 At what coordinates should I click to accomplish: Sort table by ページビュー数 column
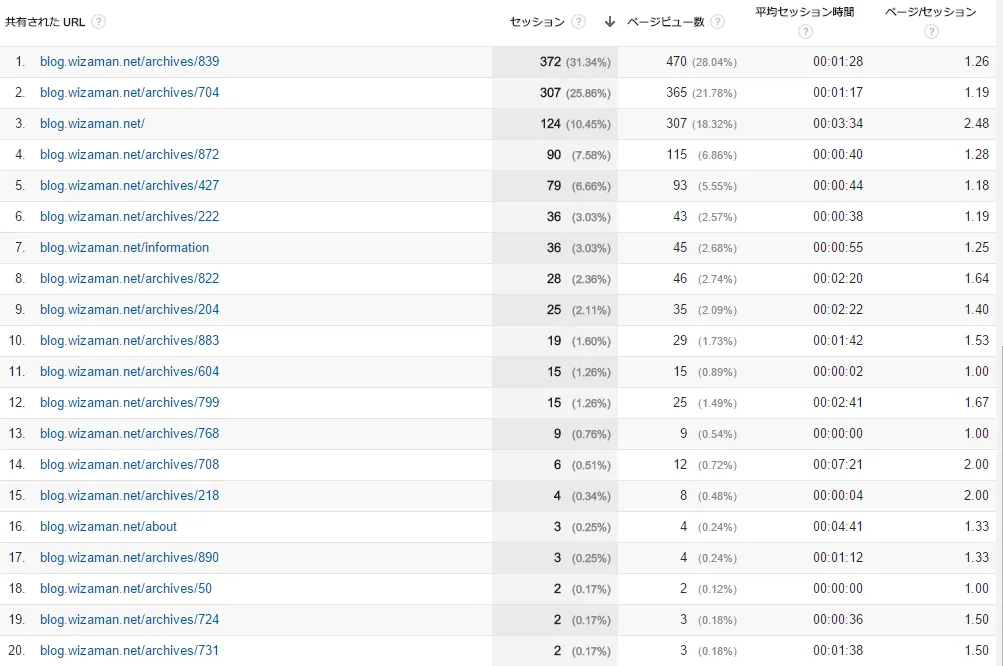tap(665, 22)
